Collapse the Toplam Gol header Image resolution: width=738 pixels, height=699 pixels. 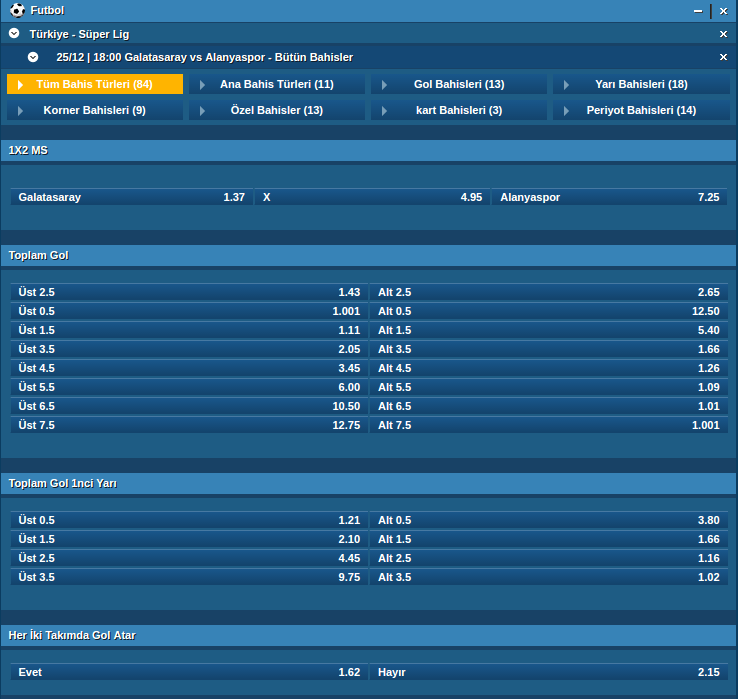pyautogui.click(x=369, y=256)
